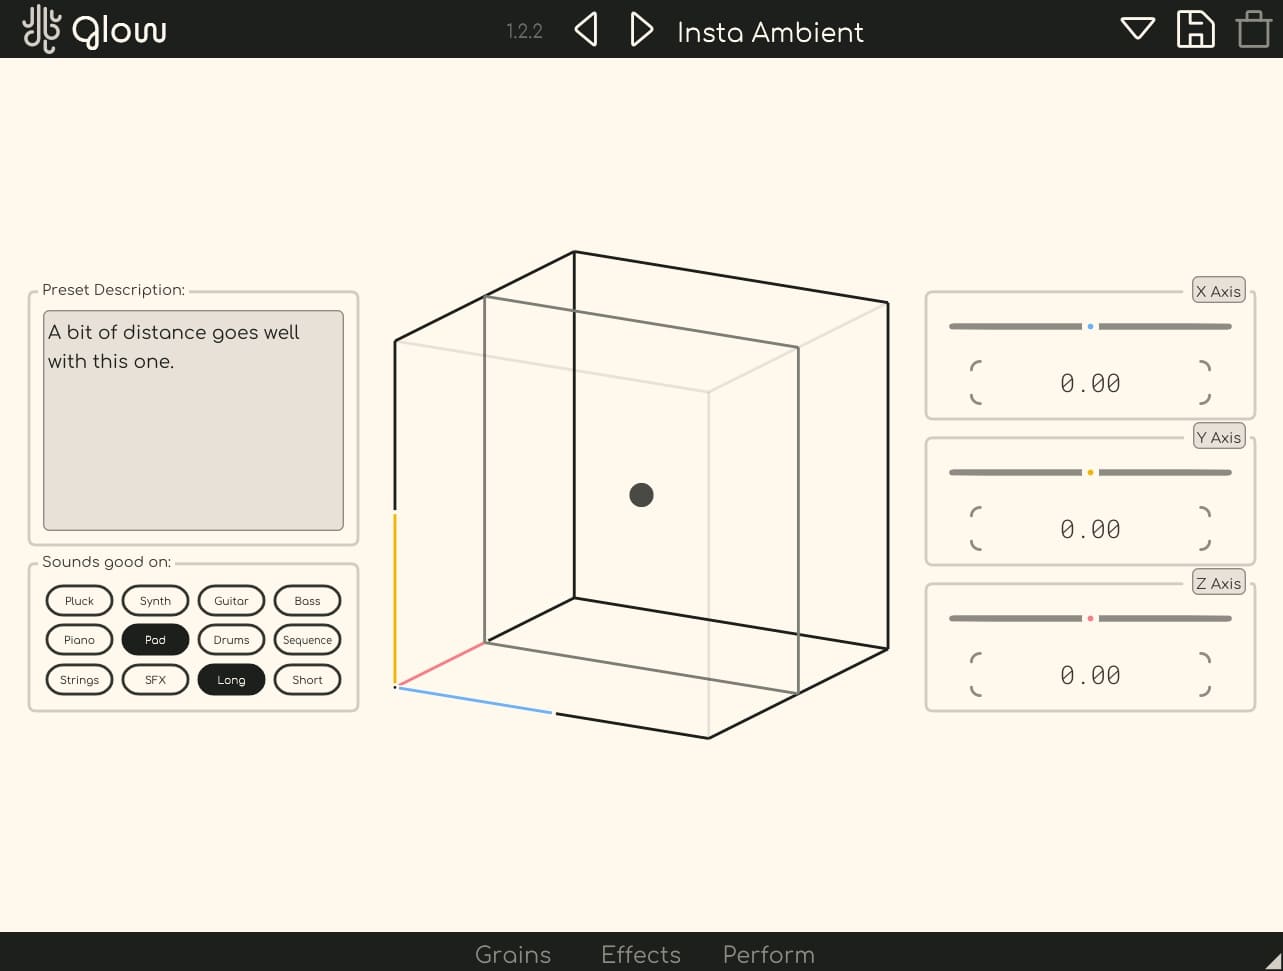This screenshot has width=1283, height=971.
Task: Enable the Synth sound tag
Action: tap(155, 600)
